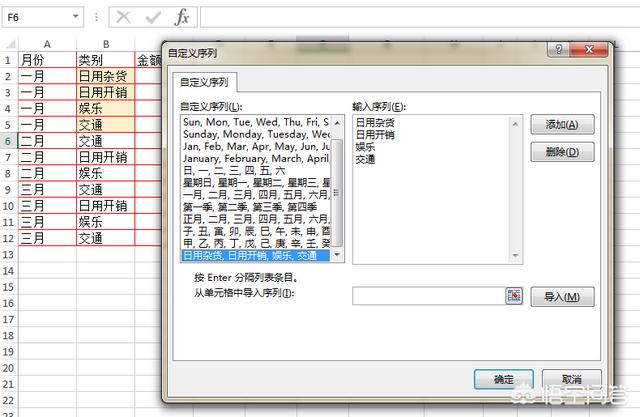Click the custom list scrollbar thumb
The width and height of the screenshot is (640, 417).
(x=337, y=193)
